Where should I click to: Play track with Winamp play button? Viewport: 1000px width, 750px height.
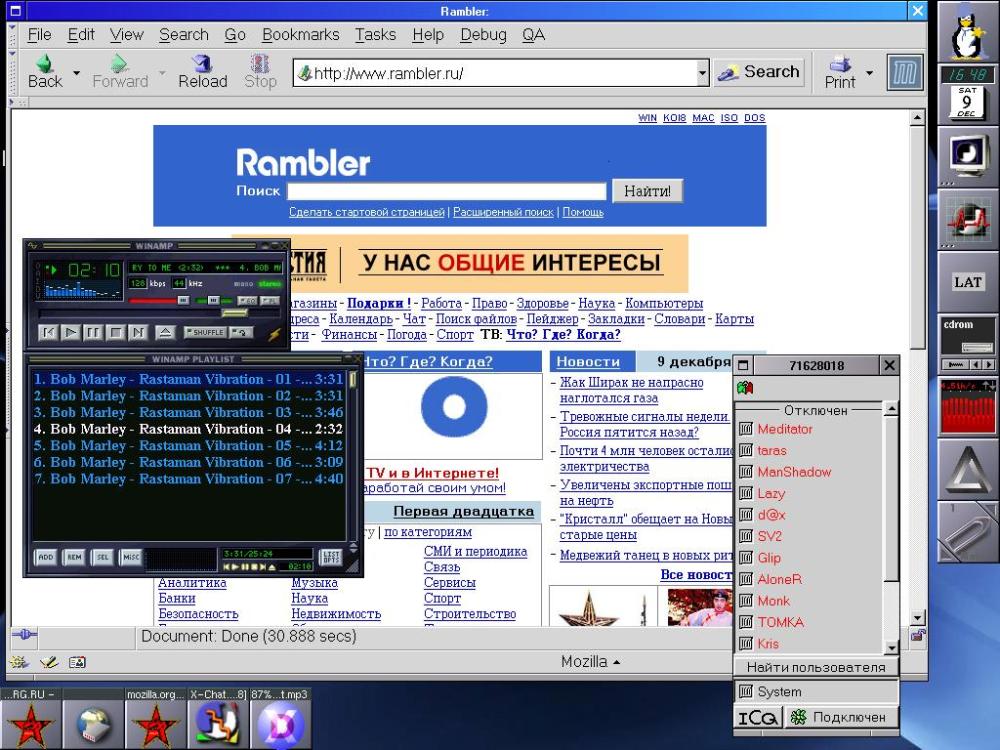[x=71, y=332]
